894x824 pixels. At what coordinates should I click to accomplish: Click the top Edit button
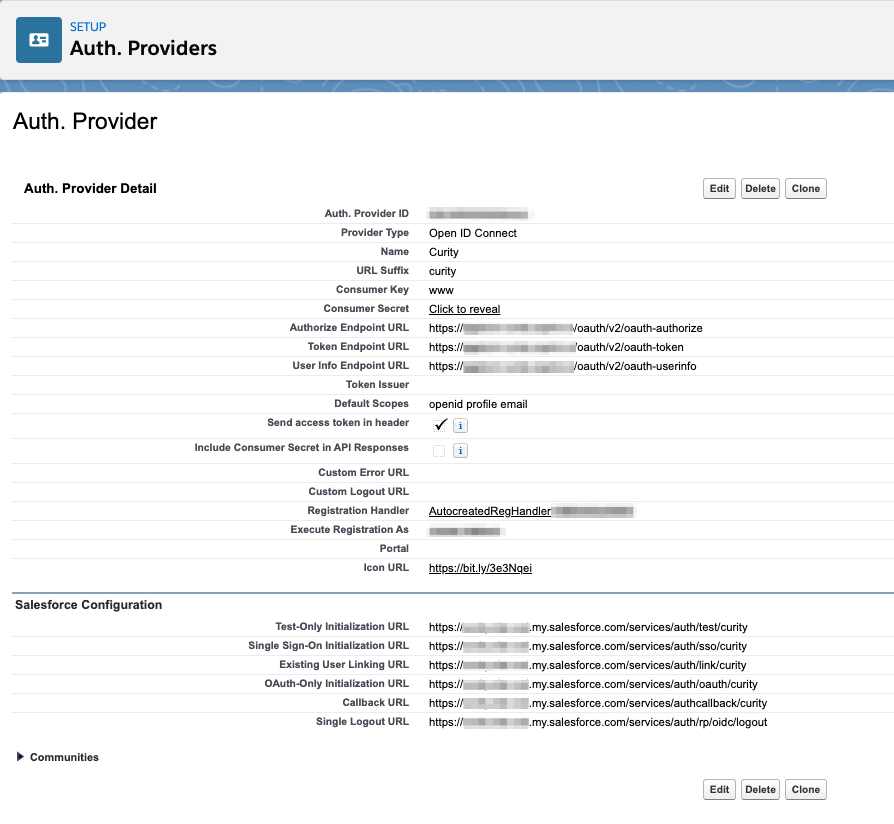coord(718,188)
